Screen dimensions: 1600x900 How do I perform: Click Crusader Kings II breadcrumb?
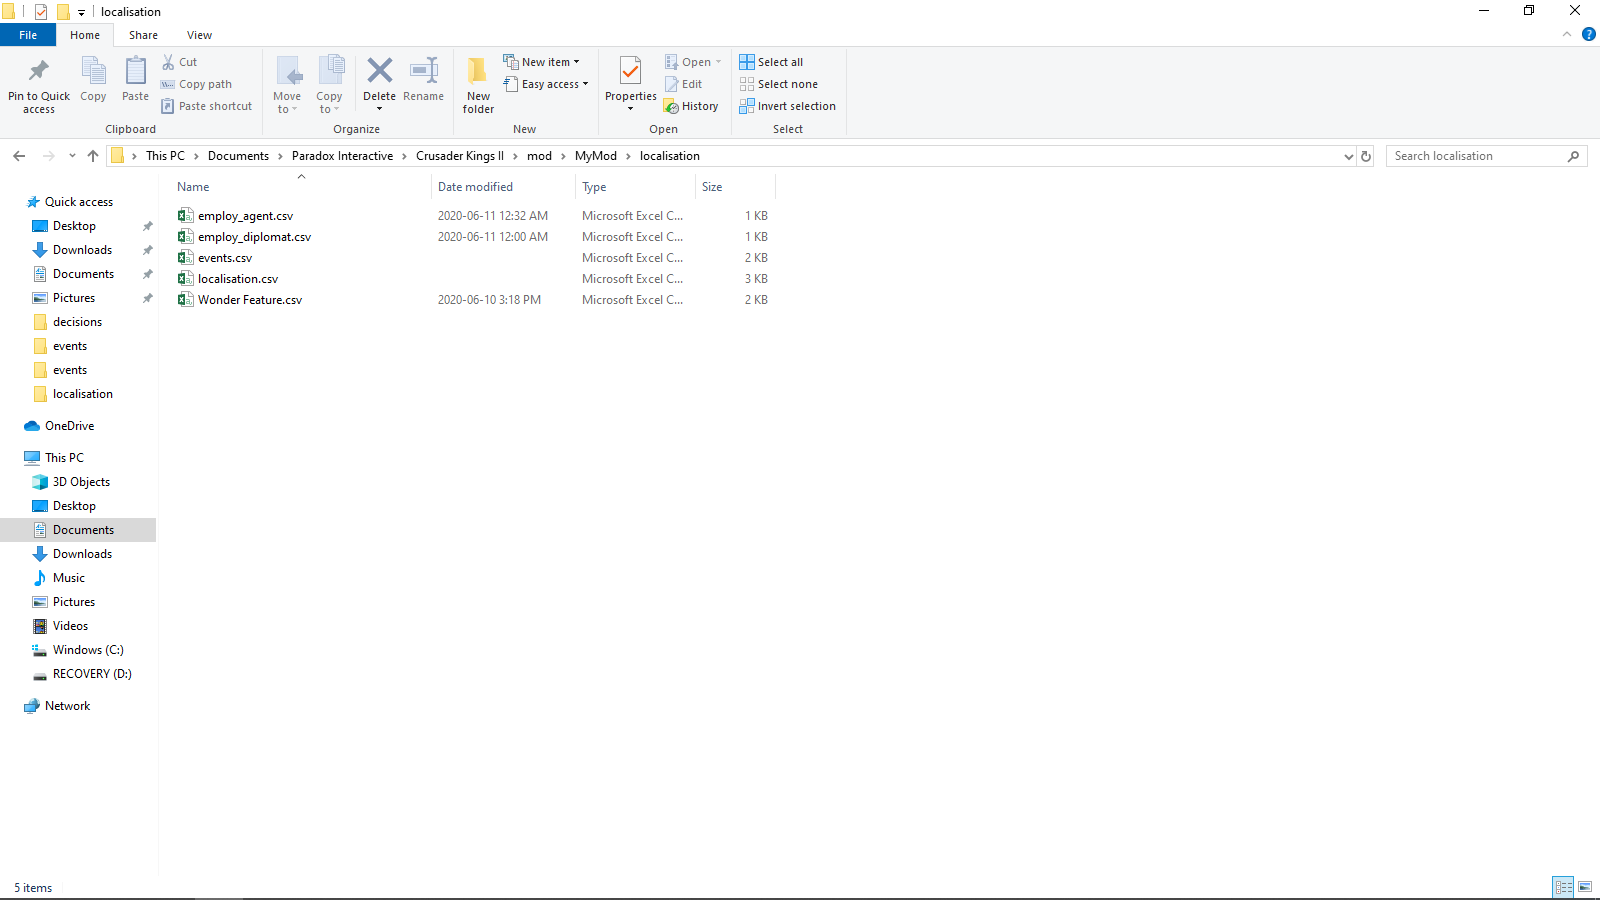460,156
